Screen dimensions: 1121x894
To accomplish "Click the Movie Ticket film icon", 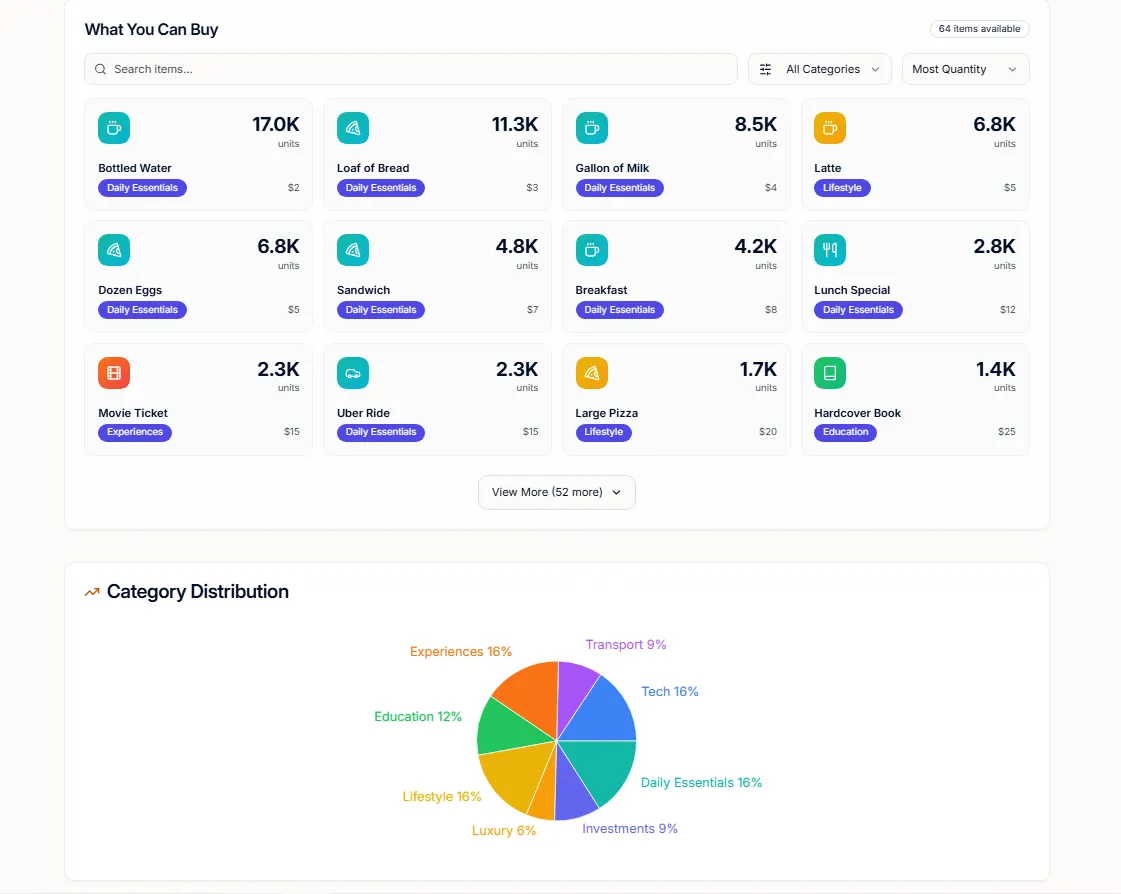I will (114, 373).
